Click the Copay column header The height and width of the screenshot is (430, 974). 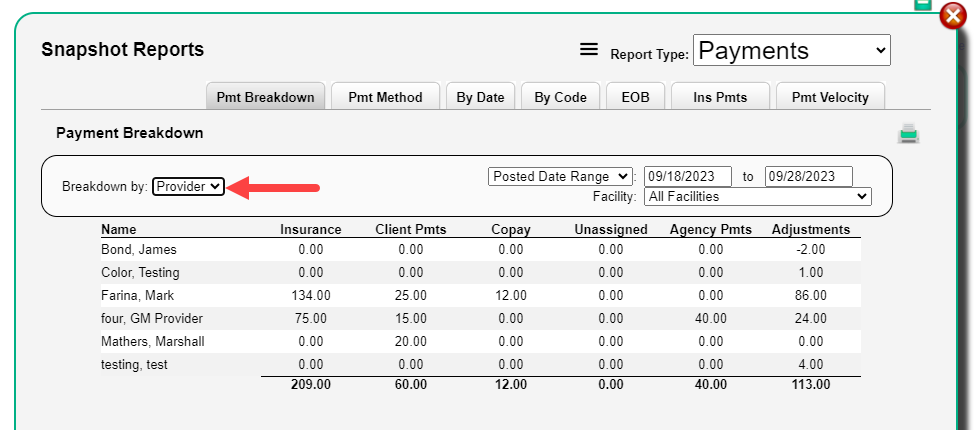(x=511, y=229)
